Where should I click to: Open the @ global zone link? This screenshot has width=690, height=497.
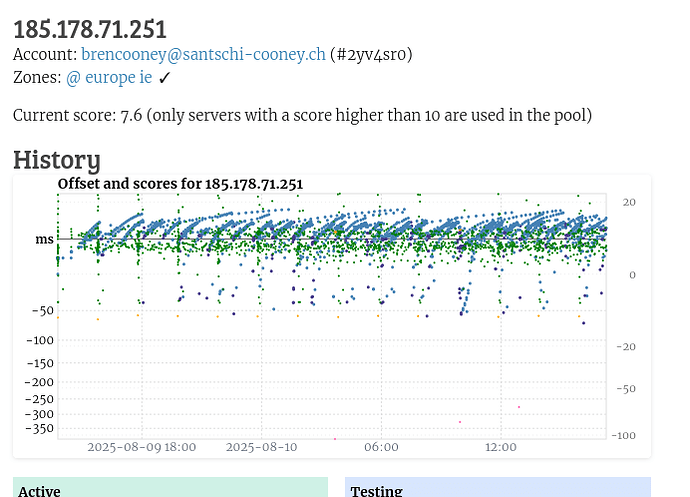click(x=73, y=78)
